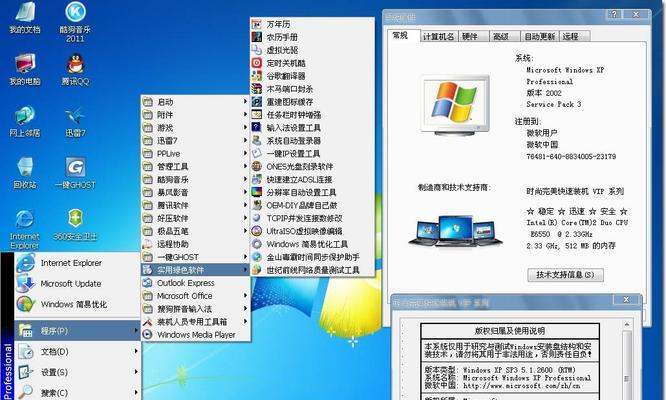Open Internet Explorer desktop icon

[25, 229]
